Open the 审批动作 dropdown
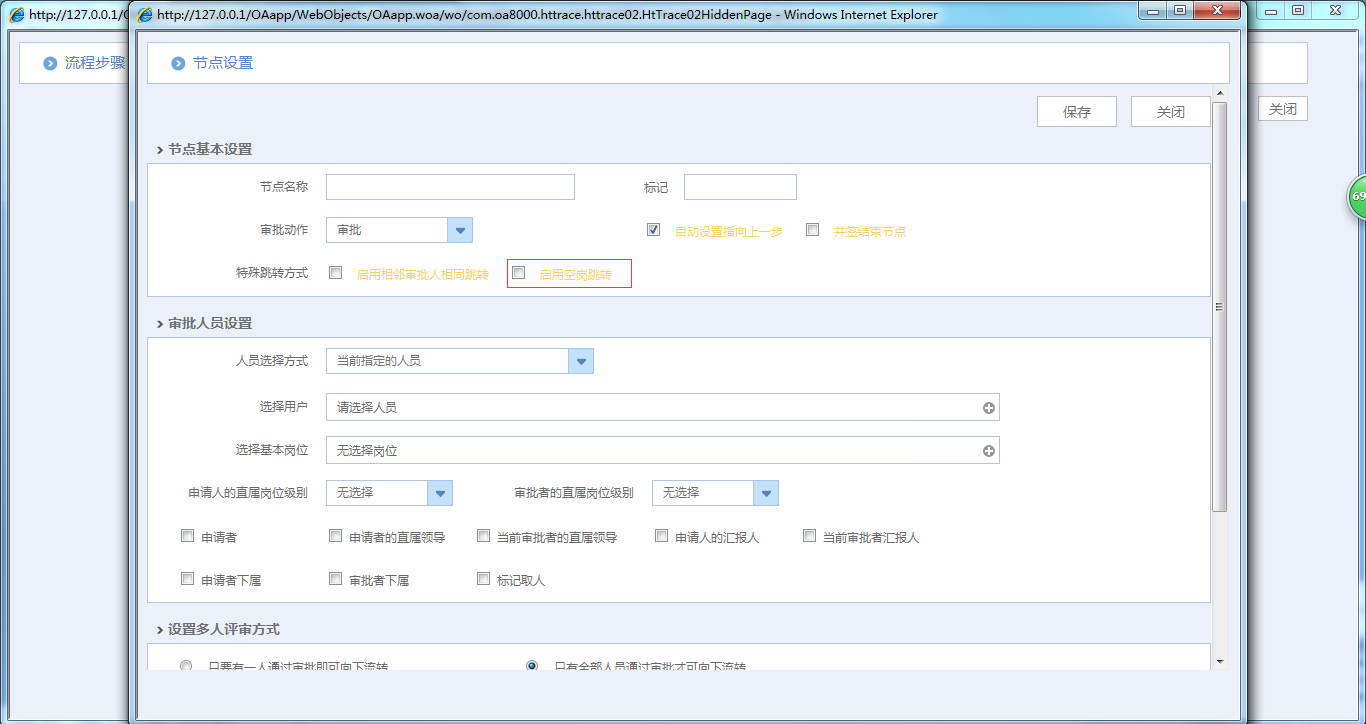The image size is (1366, 724). (460, 230)
